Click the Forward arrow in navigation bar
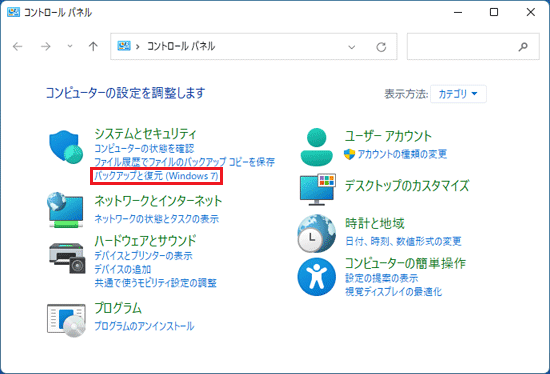Image resolution: width=550 pixels, height=374 pixels. click(x=46, y=46)
